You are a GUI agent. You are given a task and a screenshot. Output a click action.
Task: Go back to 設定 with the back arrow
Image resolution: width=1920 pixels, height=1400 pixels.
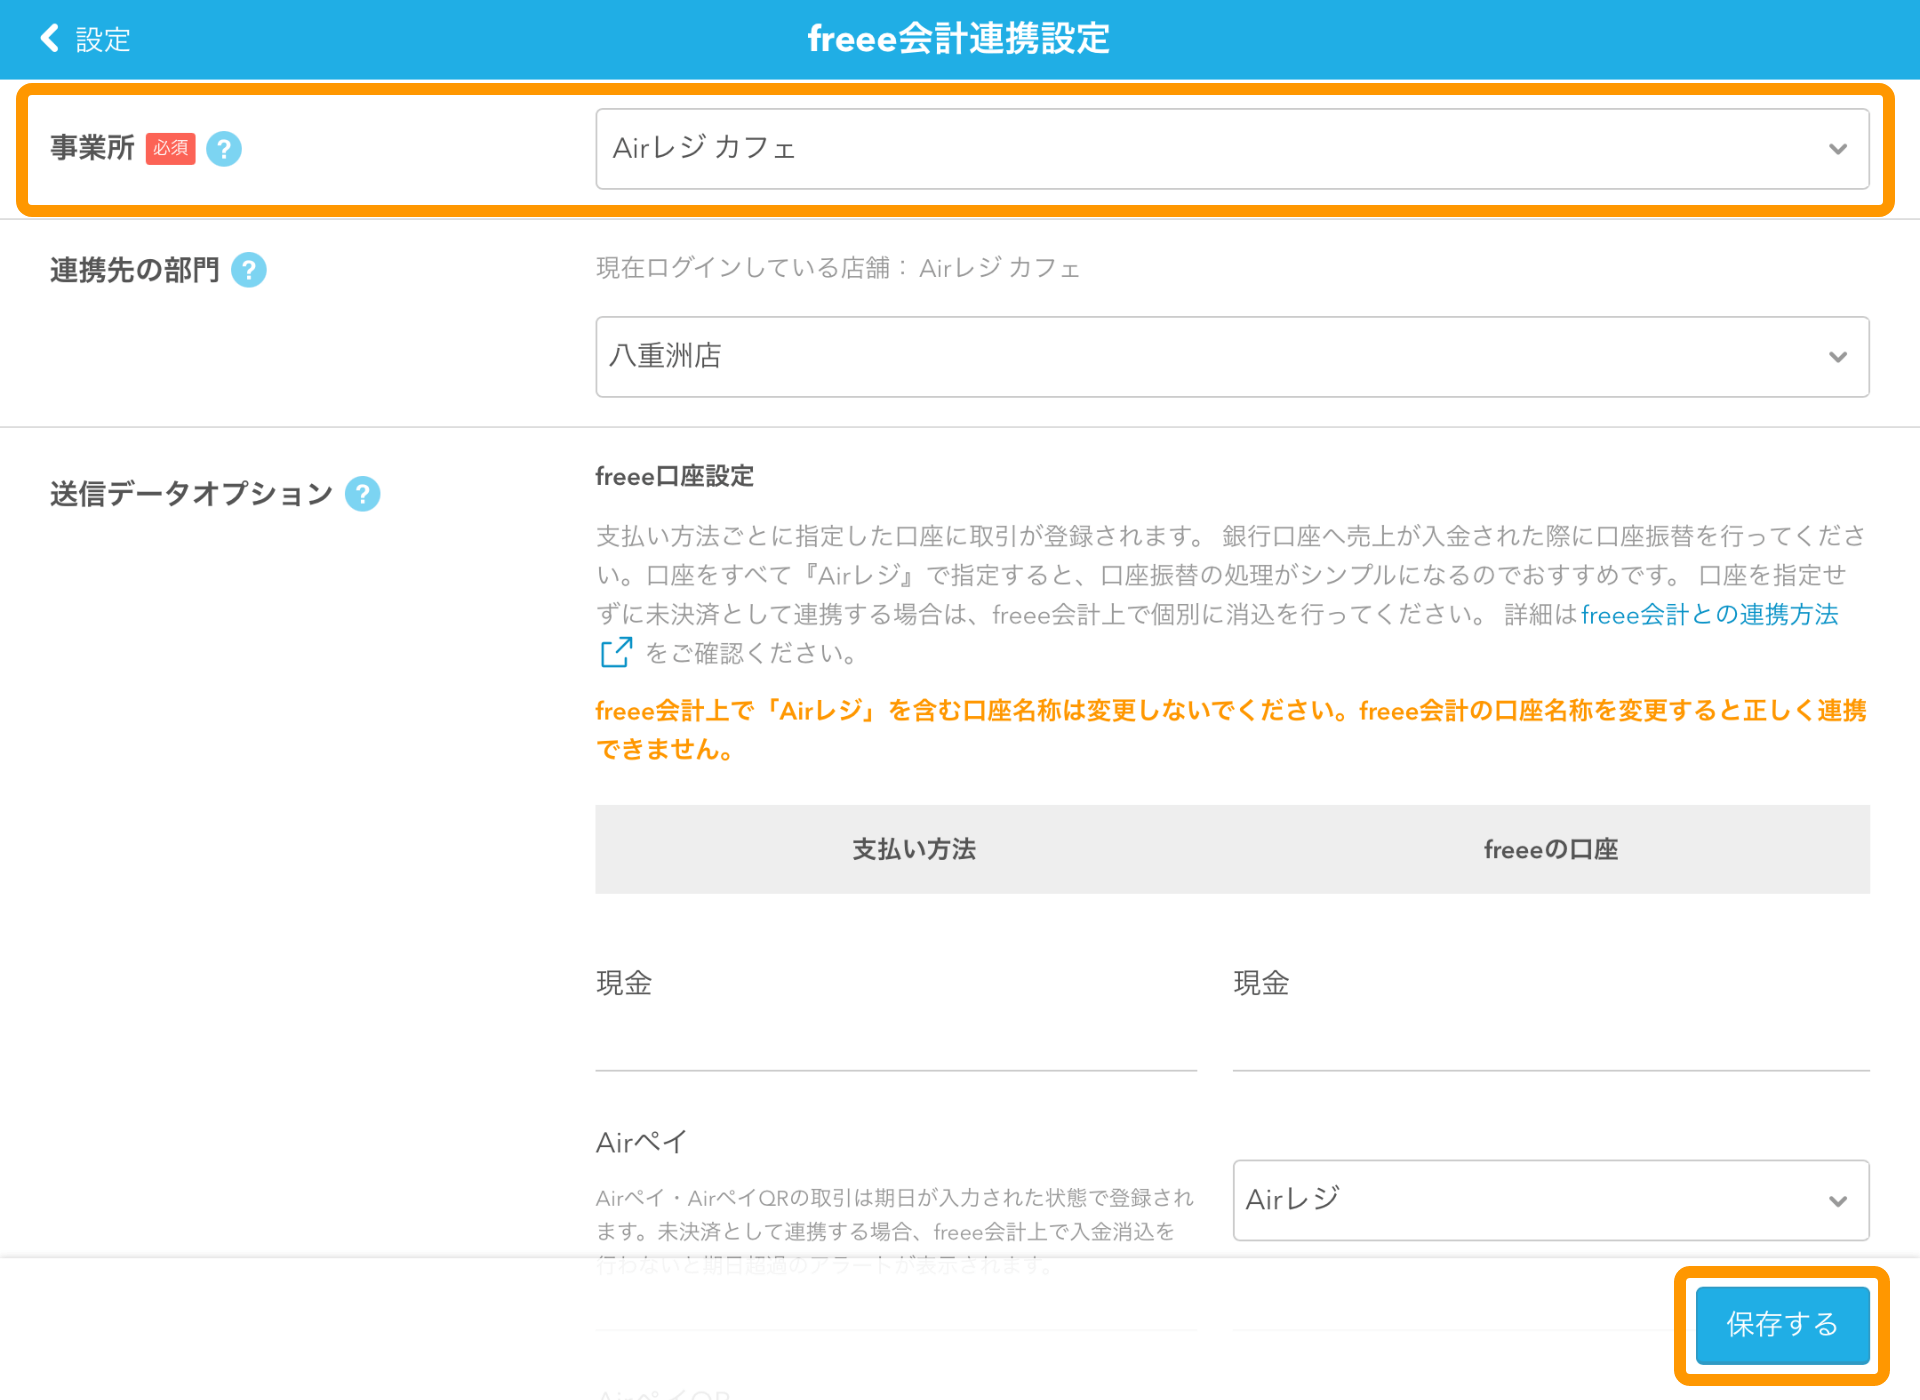(x=49, y=39)
